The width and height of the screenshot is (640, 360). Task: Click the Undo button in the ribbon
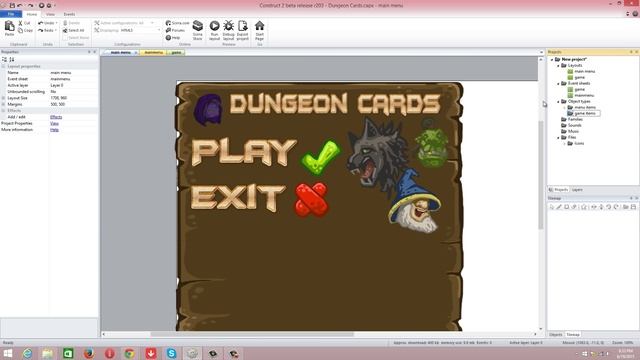46,23
